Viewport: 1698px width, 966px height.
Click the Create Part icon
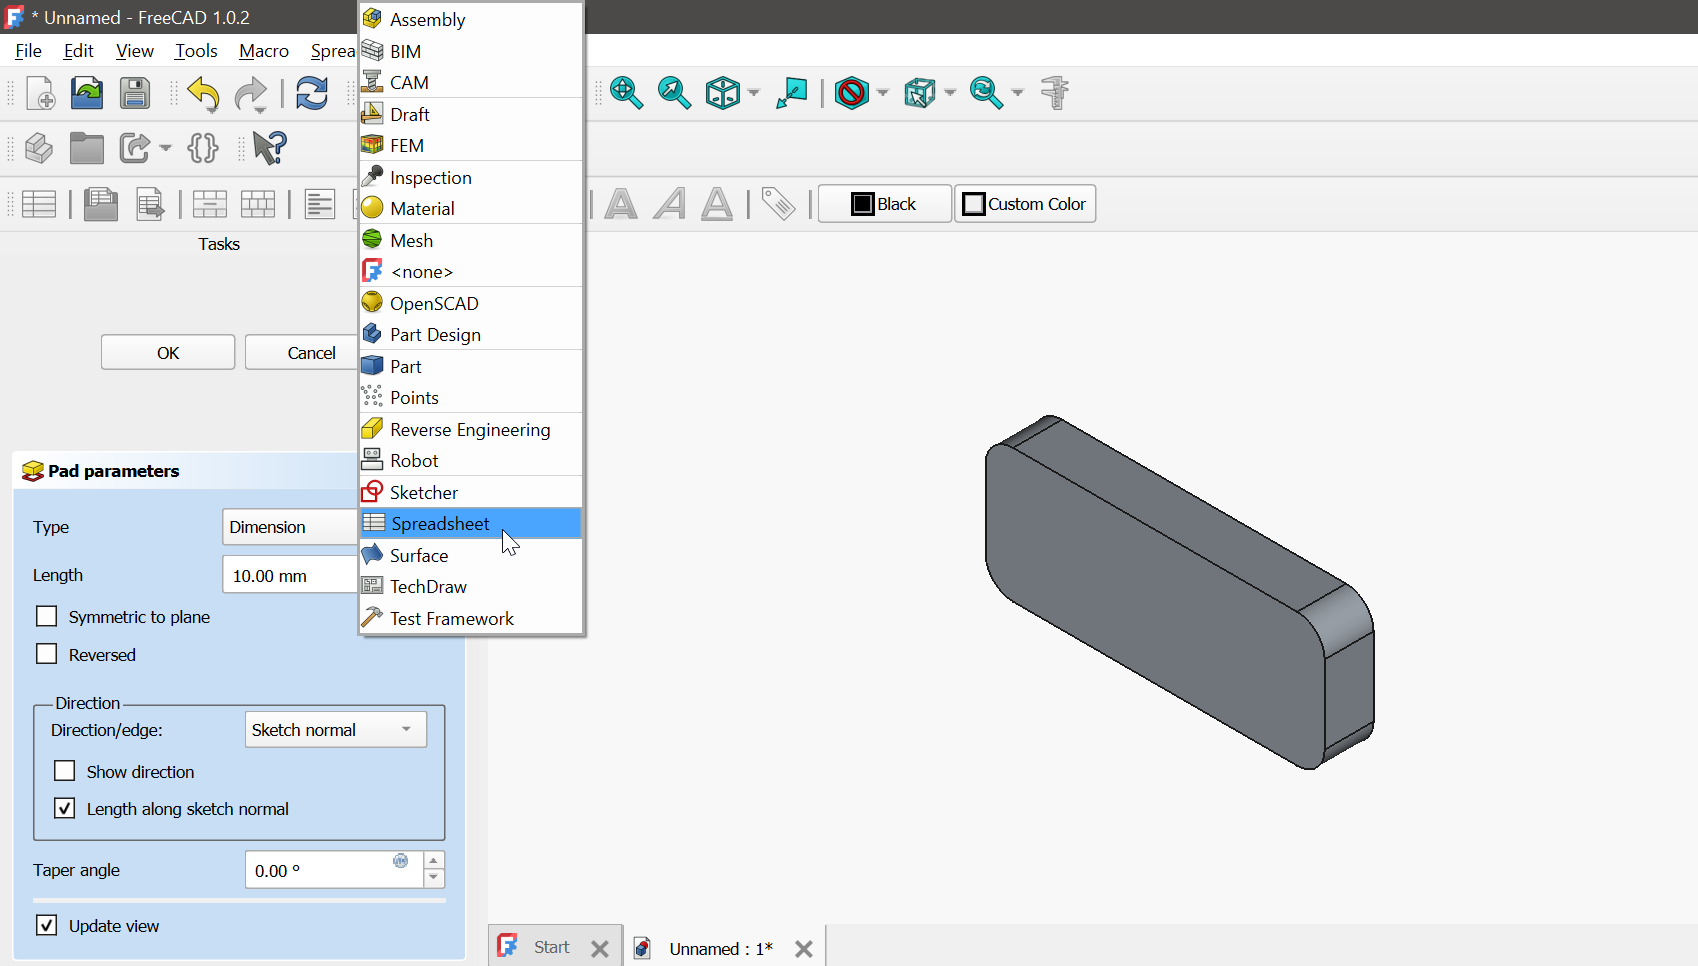pyautogui.click(x=39, y=148)
